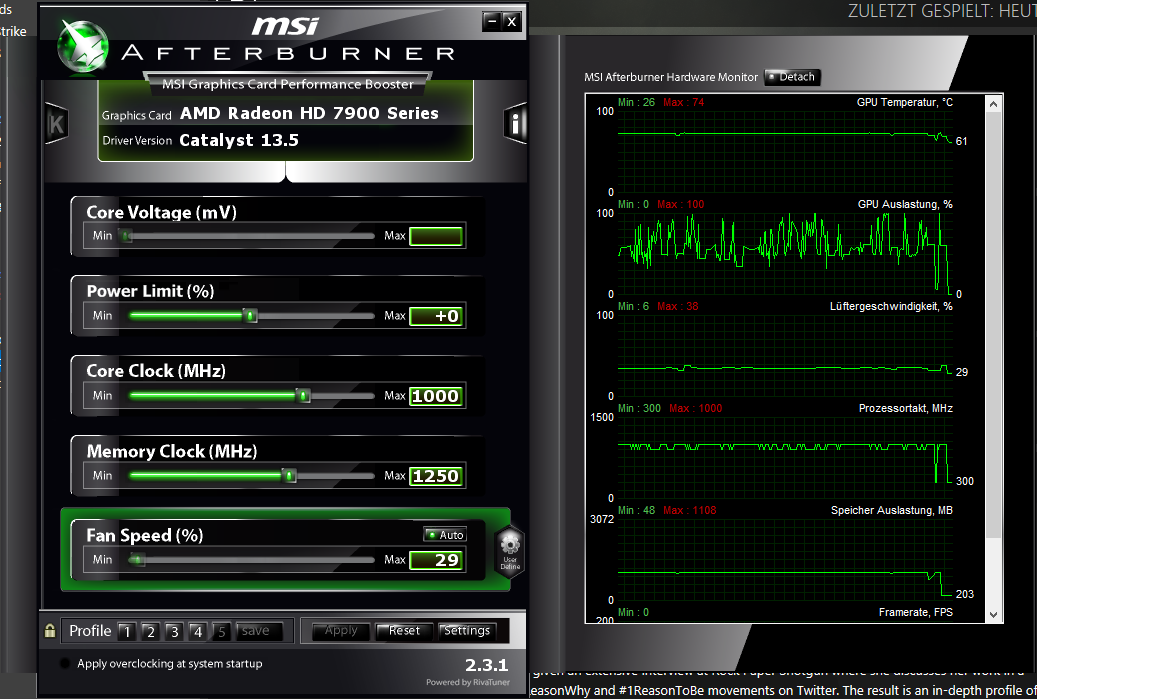Viewport: 1152px width, 699px height.
Task: Click the Fan Speed slider handle
Action: point(137,560)
